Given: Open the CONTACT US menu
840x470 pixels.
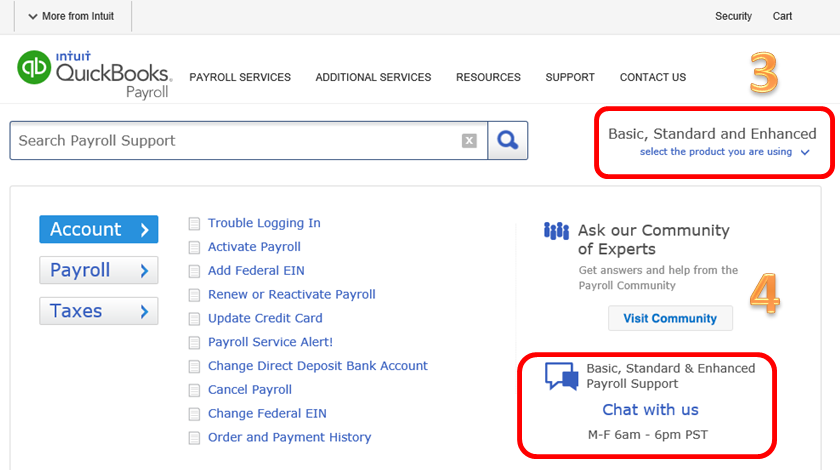Looking at the screenshot, I should (652, 77).
